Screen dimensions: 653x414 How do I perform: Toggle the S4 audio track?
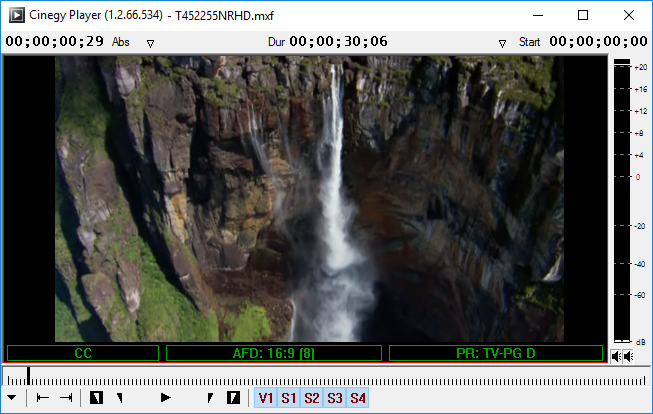[x=358, y=398]
